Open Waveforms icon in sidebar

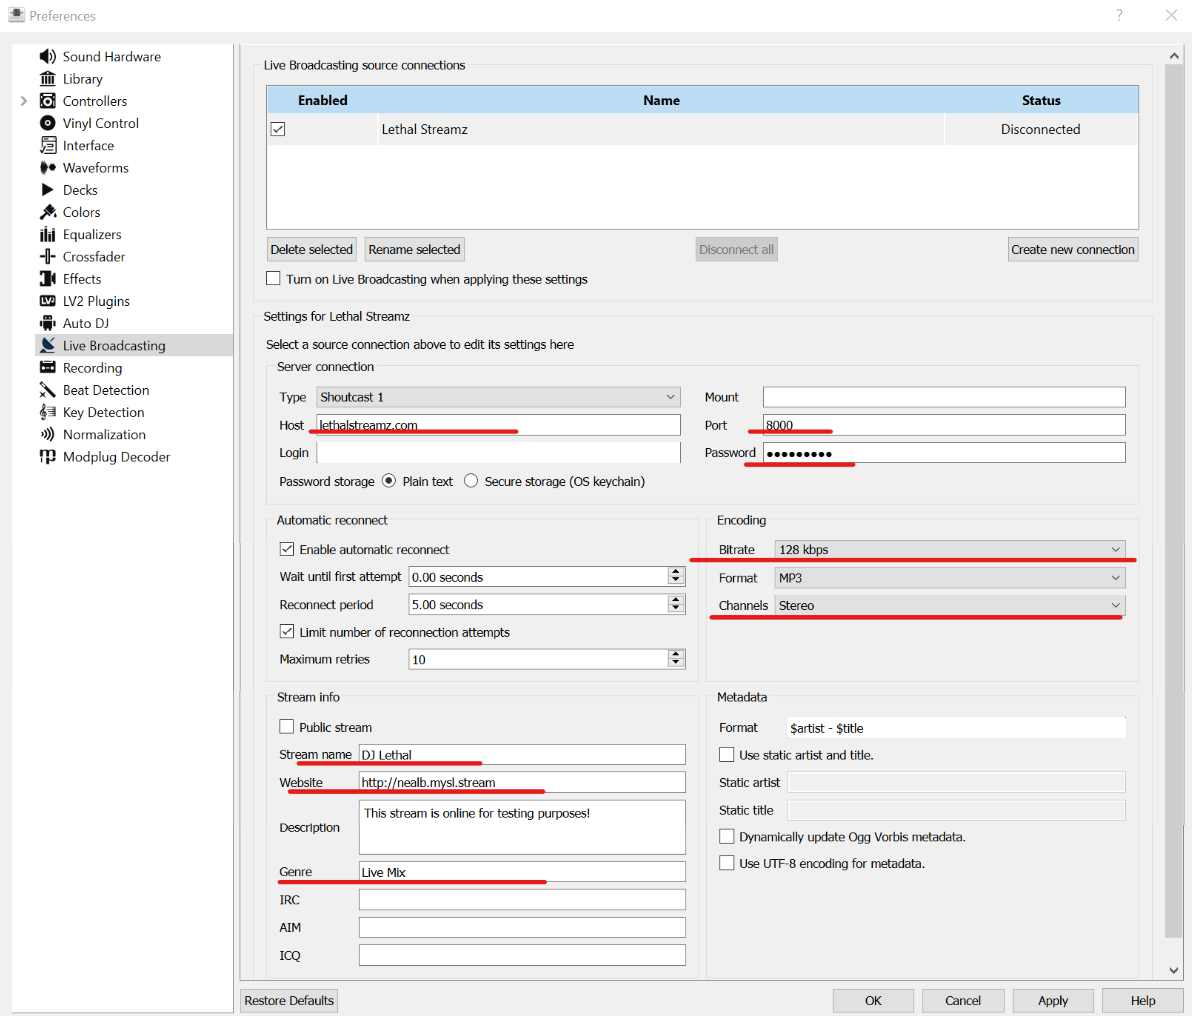pos(48,167)
